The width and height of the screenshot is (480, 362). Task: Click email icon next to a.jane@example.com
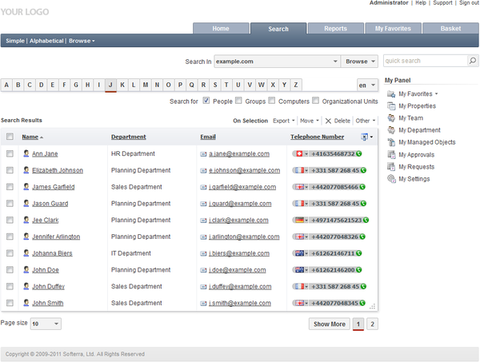(203, 154)
